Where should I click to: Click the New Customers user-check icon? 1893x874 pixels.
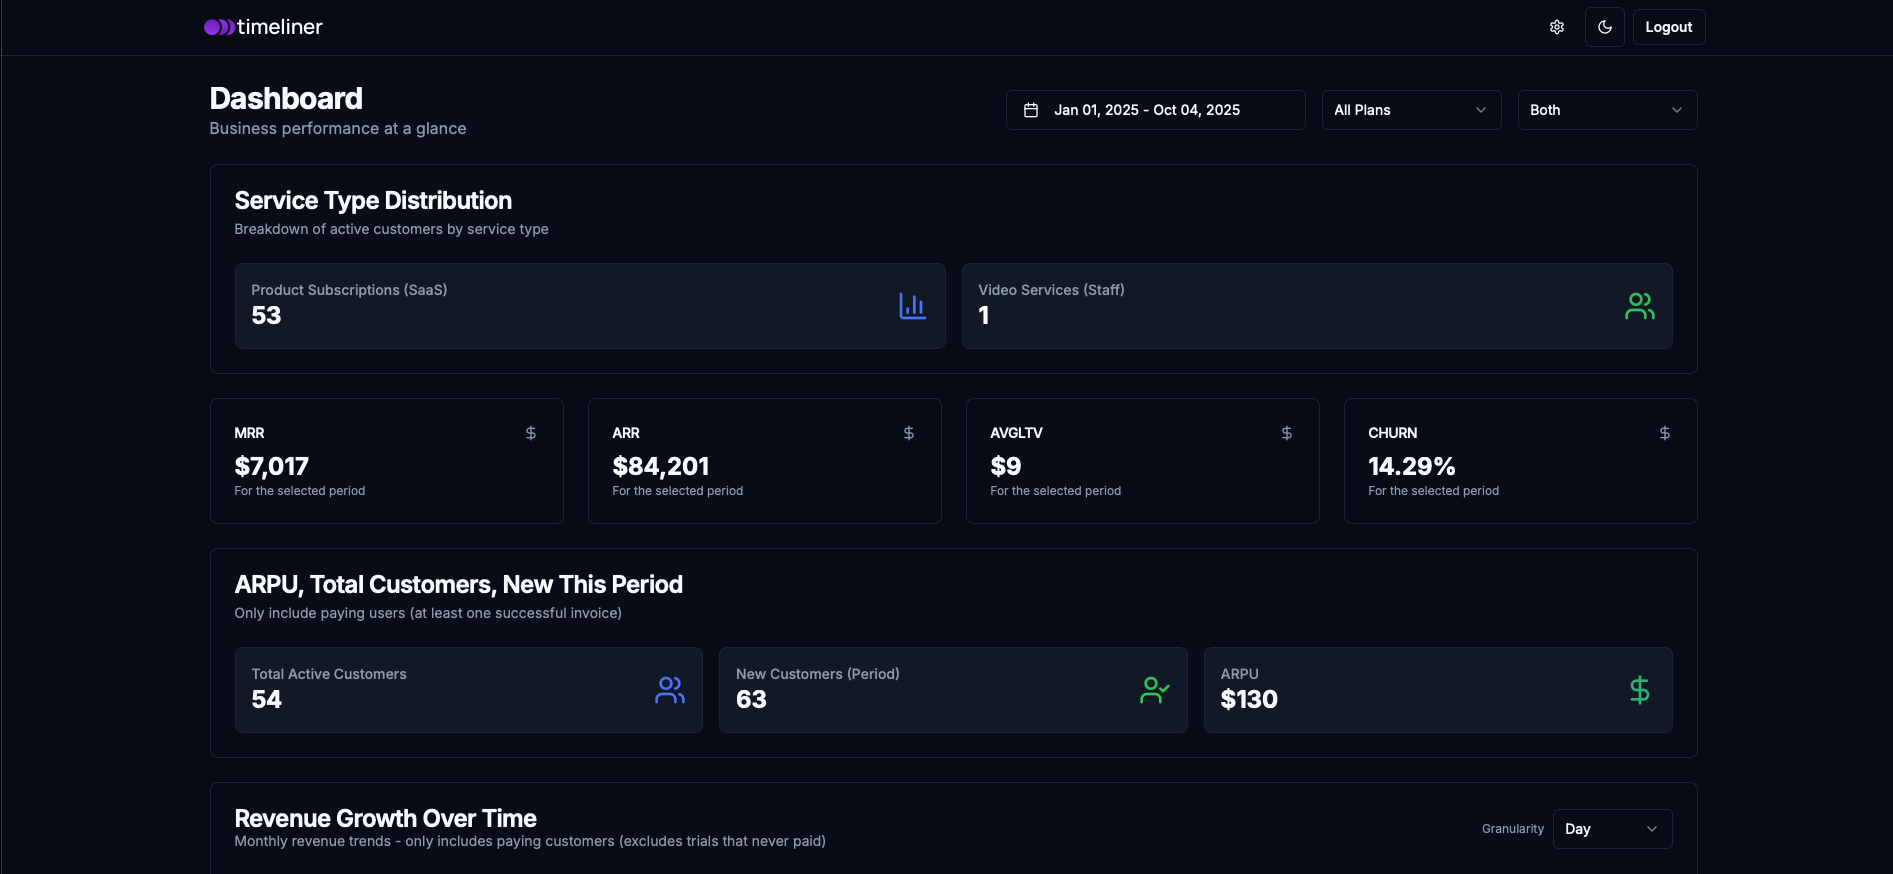(1155, 690)
